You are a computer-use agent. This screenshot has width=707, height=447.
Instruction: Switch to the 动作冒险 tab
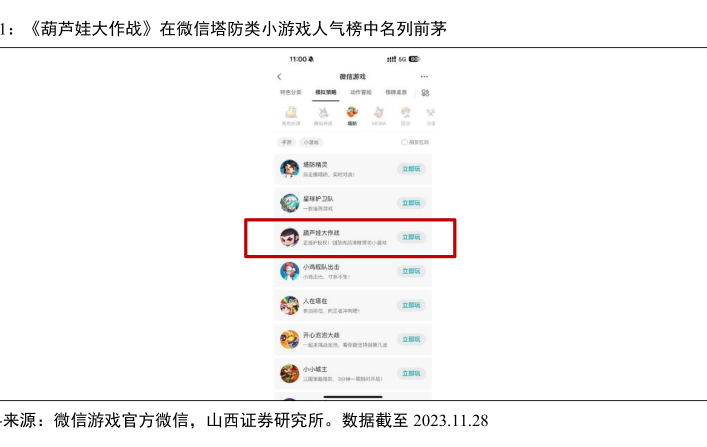(361, 92)
